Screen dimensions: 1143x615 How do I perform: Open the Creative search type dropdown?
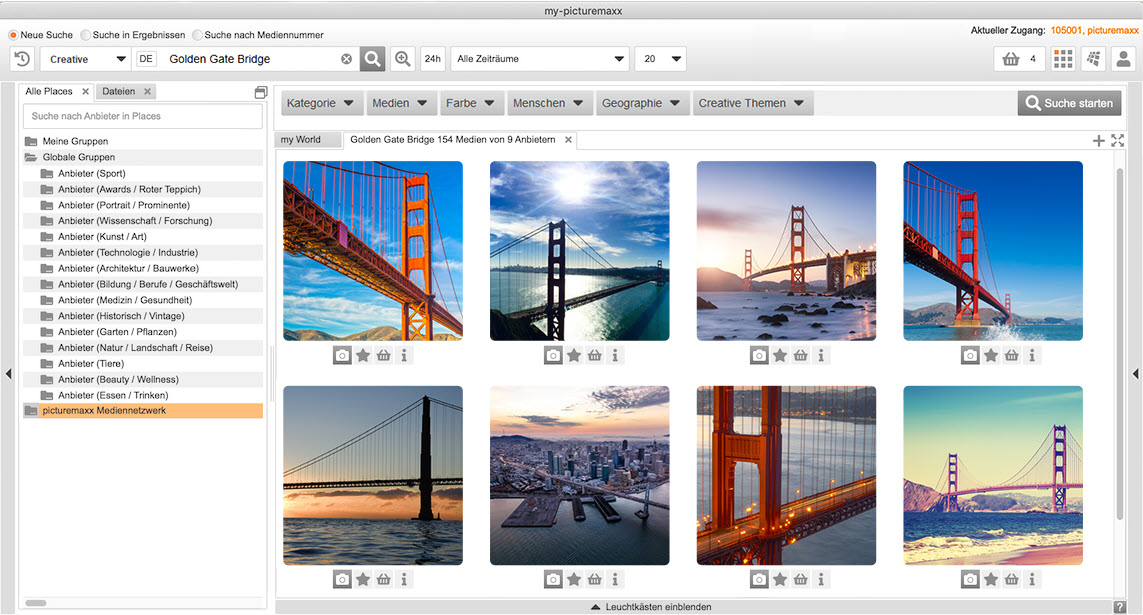[87, 59]
